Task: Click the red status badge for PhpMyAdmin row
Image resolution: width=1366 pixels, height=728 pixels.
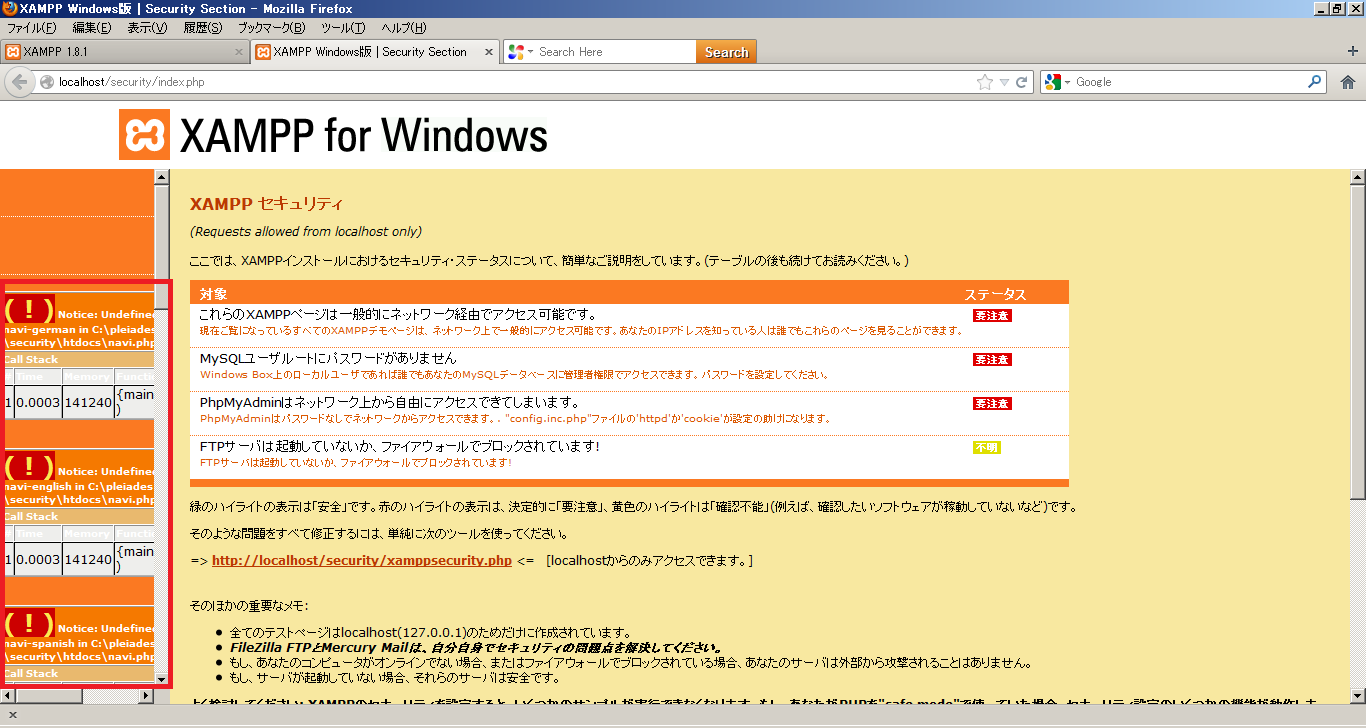Action: 992,404
